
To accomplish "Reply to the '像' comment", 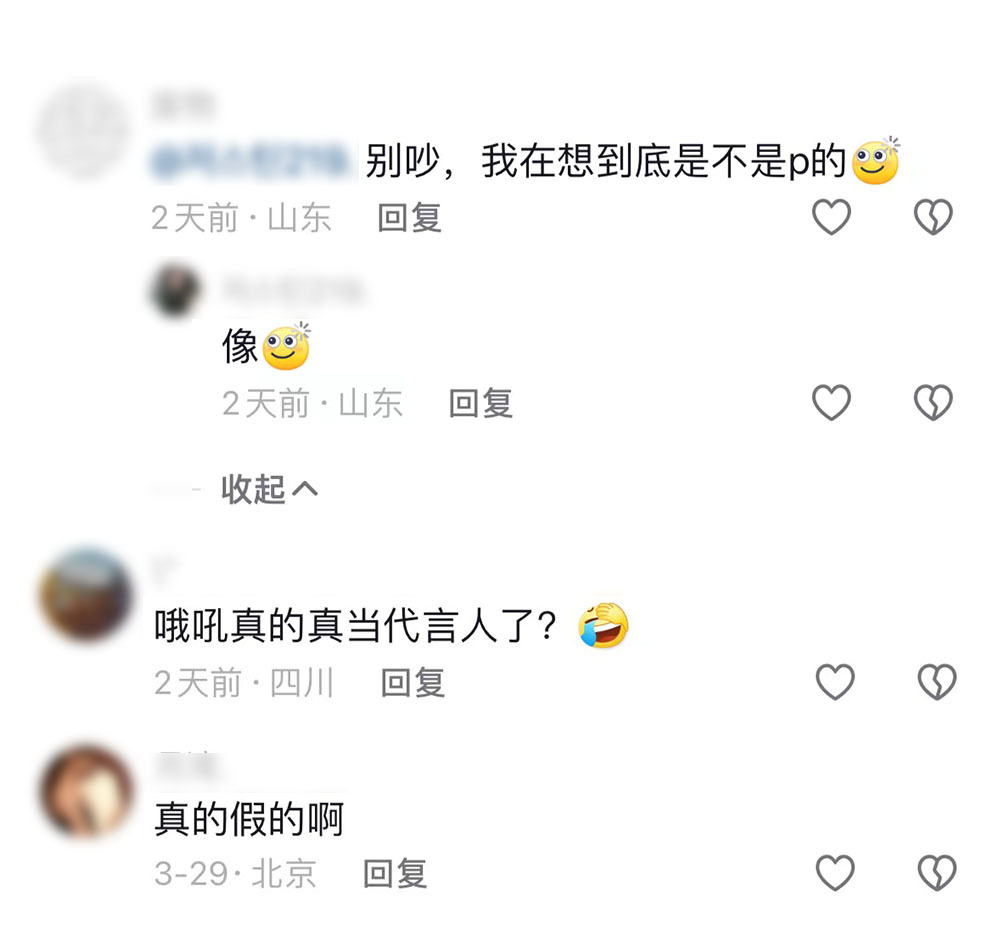I will pos(480,404).
